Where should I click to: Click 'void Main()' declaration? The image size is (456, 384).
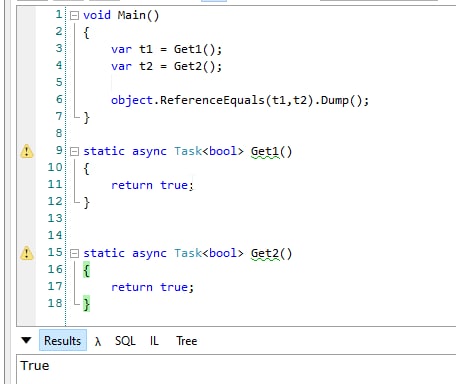[x=121, y=15]
